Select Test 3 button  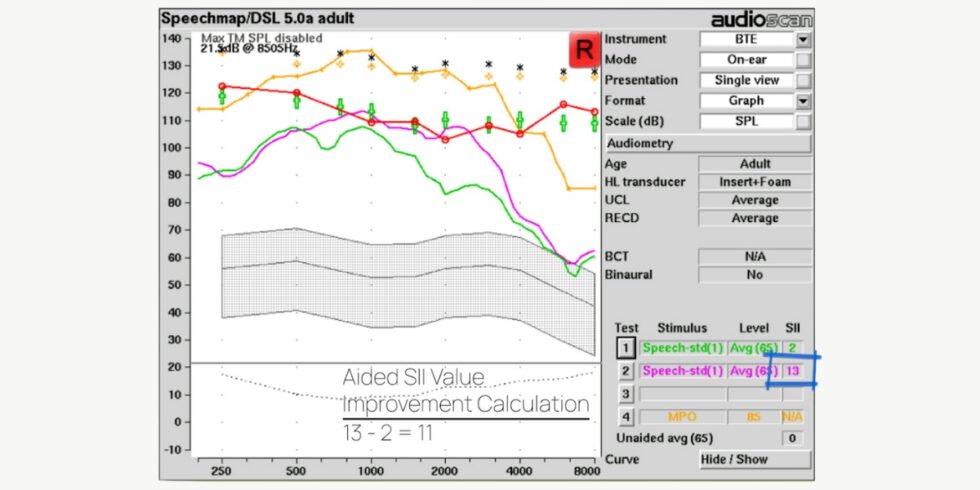[x=625, y=394]
